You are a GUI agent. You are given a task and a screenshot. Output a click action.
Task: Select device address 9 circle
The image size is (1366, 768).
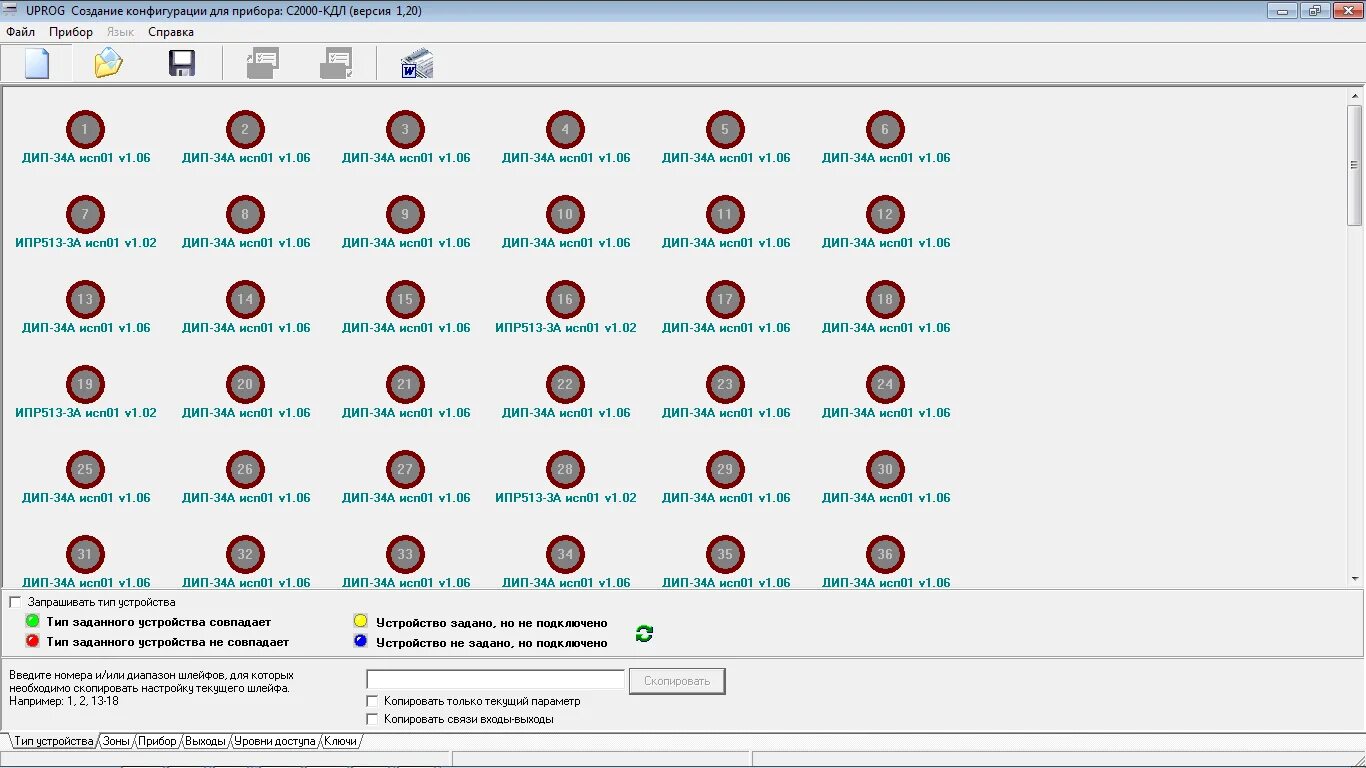(x=405, y=214)
